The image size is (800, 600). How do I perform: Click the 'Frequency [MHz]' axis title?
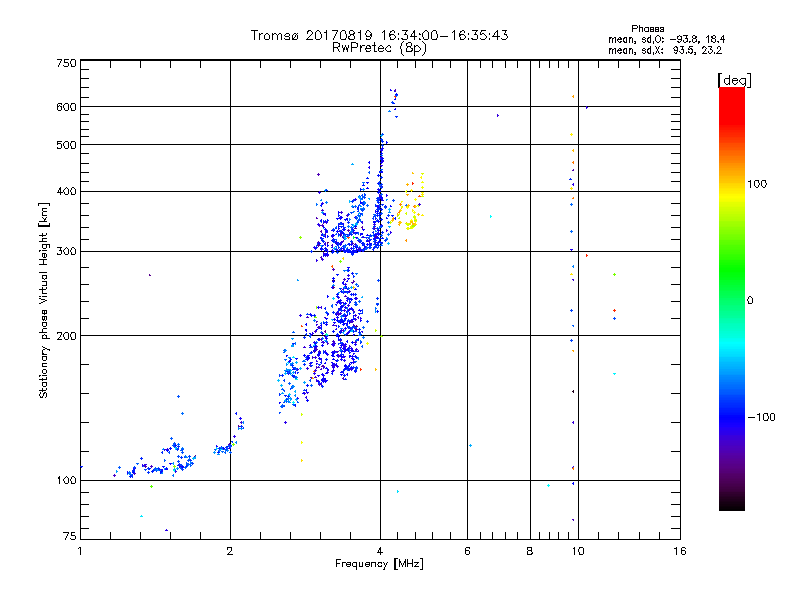[x=379, y=564]
